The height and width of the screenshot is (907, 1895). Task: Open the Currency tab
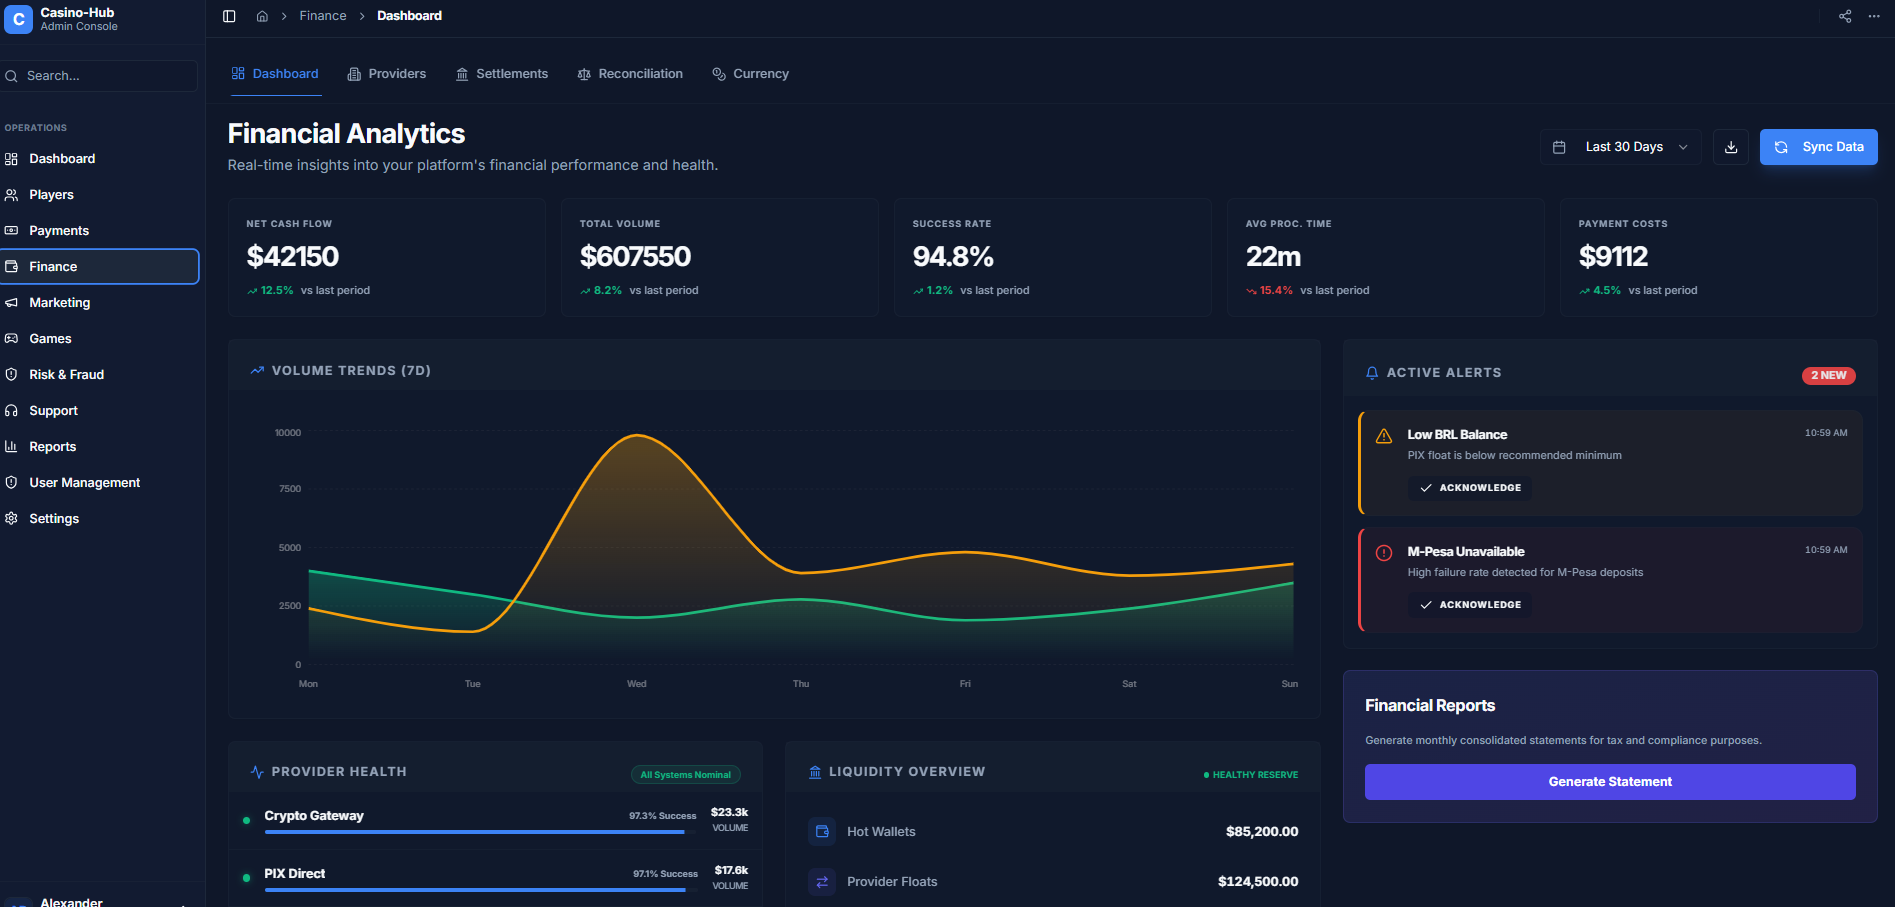point(750,73)
